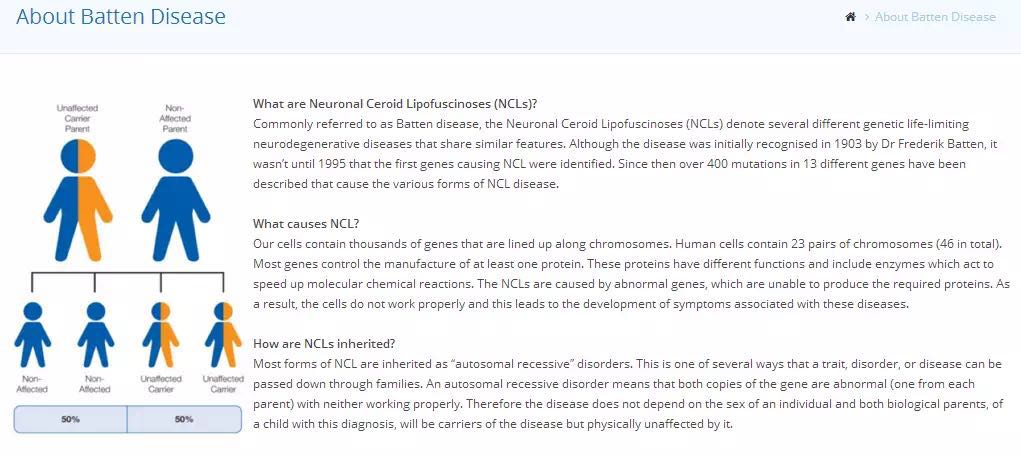Click the 'Unaffected Carrier' label under the rightmost child
Viewport: 1021px width, 455px height.
point(223,384)
